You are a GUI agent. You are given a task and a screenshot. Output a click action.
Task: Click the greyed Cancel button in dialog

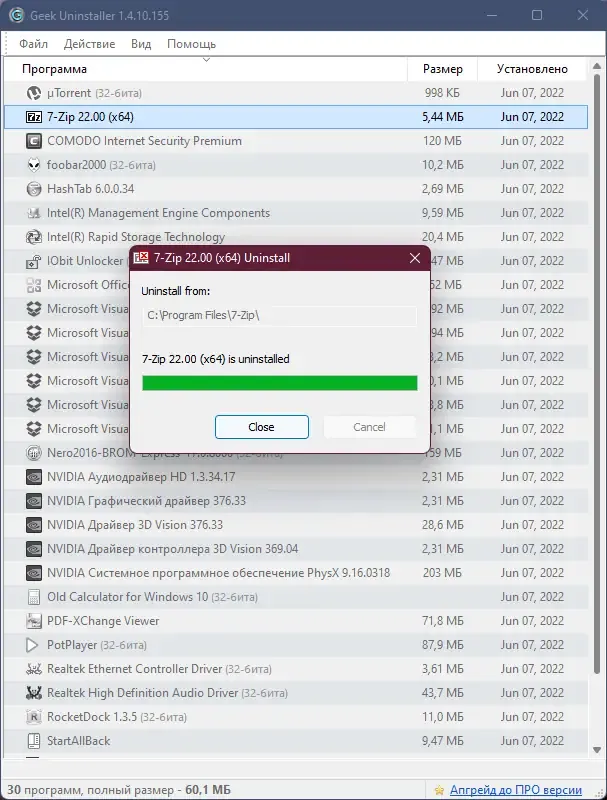coord(369,427)
